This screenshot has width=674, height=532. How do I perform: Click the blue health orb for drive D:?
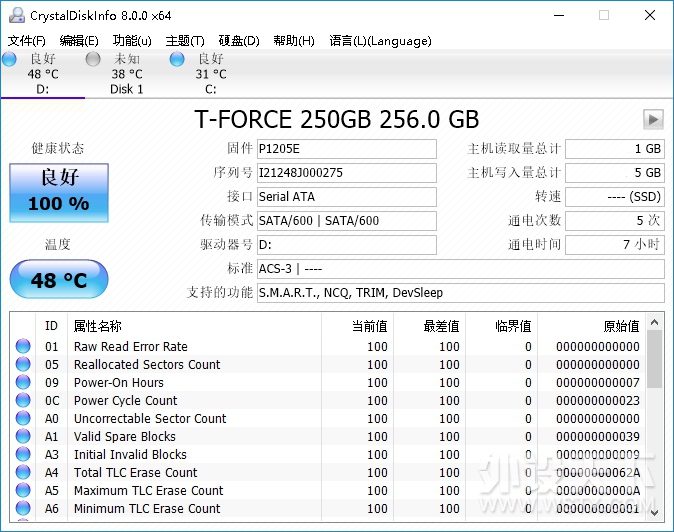click(x=9, y=59)
